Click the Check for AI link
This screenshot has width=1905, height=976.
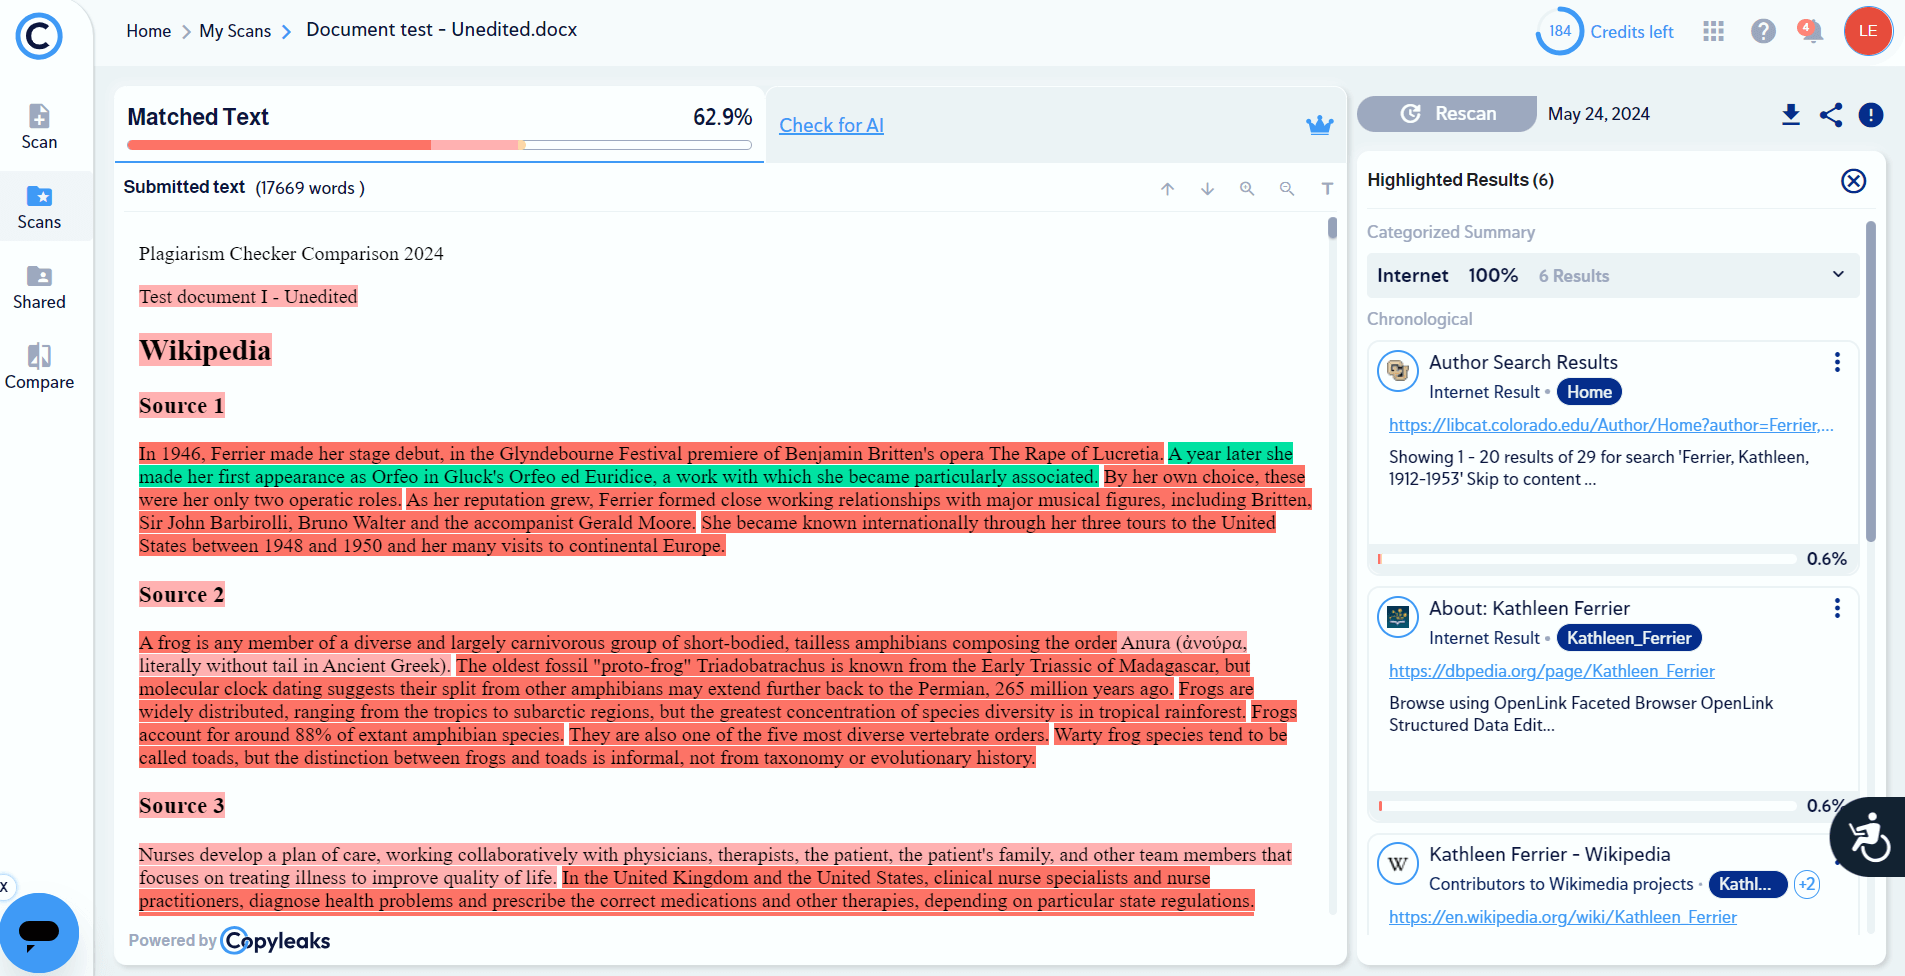(x=831, y=125)
